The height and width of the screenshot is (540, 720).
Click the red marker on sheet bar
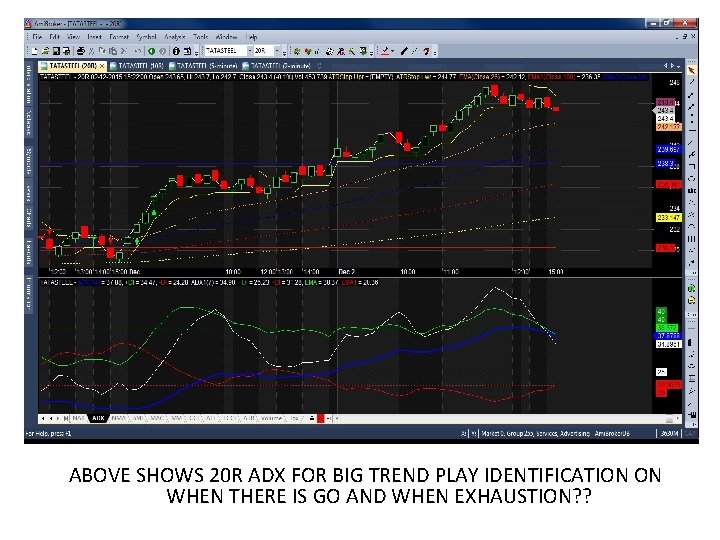coord(321,418)
